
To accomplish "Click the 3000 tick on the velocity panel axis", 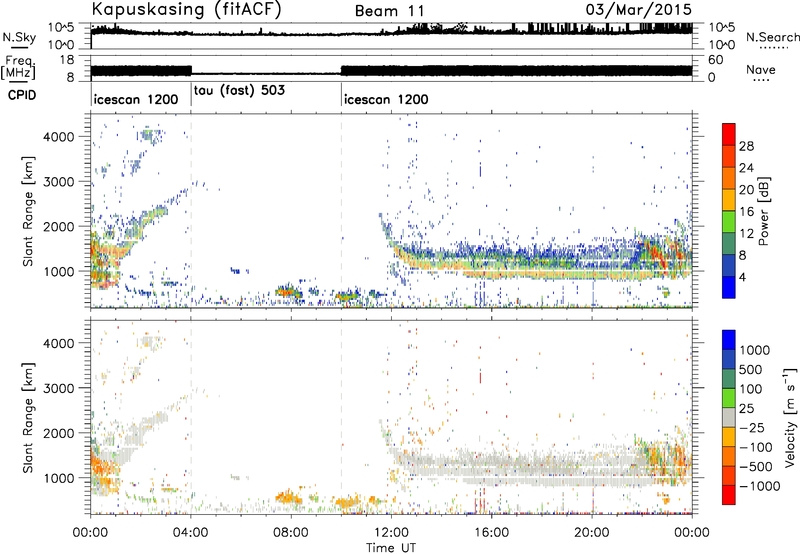I will 59,388.
